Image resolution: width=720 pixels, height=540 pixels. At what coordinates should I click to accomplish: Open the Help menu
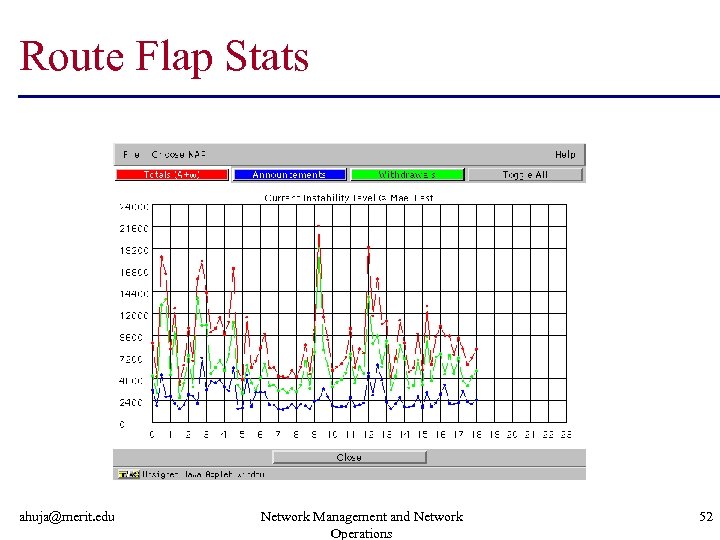(x=565, y=155)
